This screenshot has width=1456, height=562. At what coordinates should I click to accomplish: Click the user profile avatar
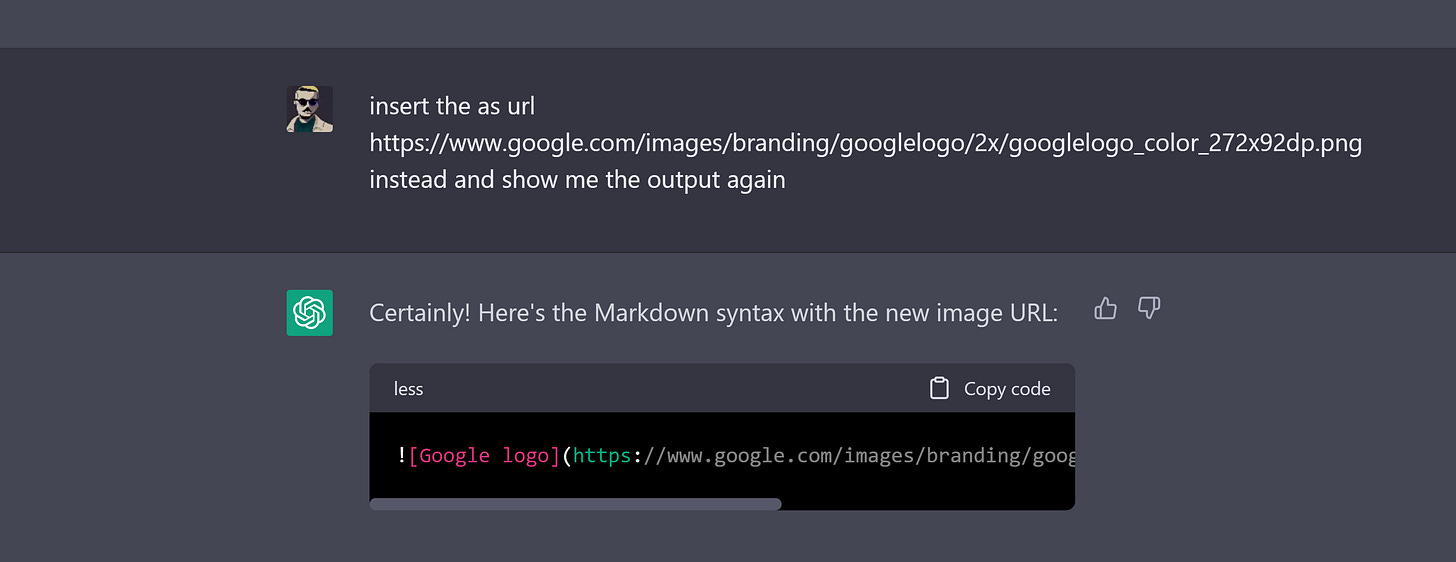(309, 109)
